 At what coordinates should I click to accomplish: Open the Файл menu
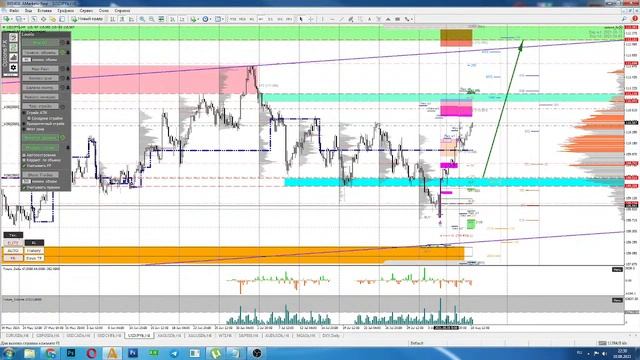point(14,11)
